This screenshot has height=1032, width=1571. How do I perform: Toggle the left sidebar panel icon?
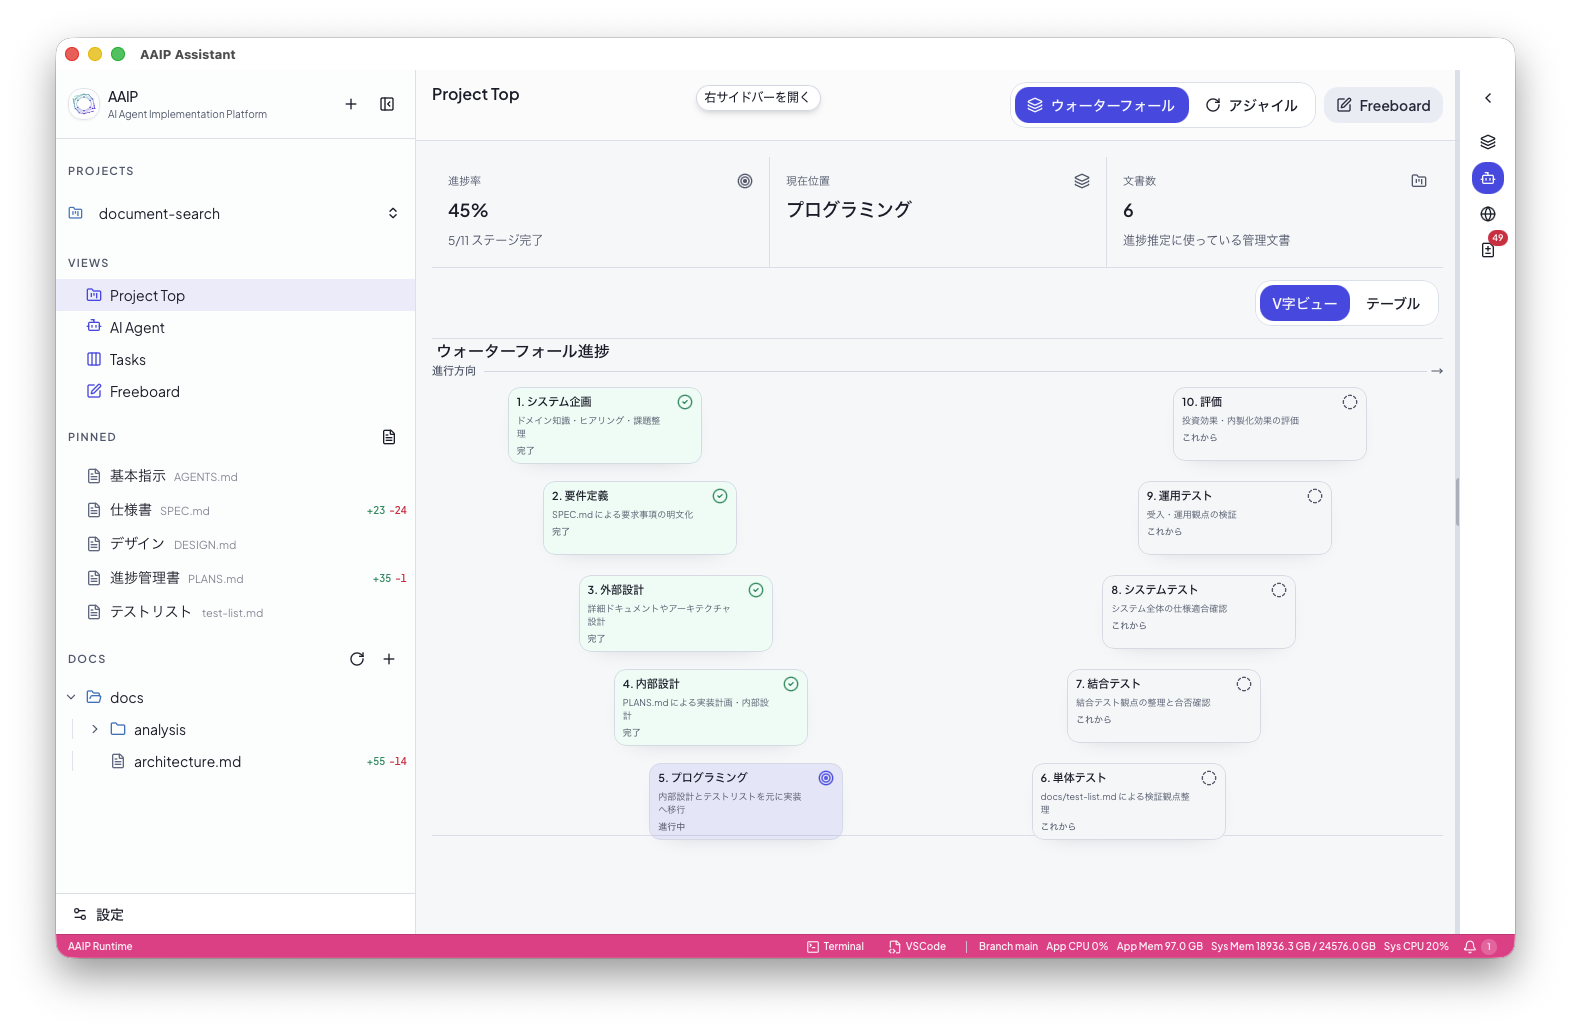[387, 104]
